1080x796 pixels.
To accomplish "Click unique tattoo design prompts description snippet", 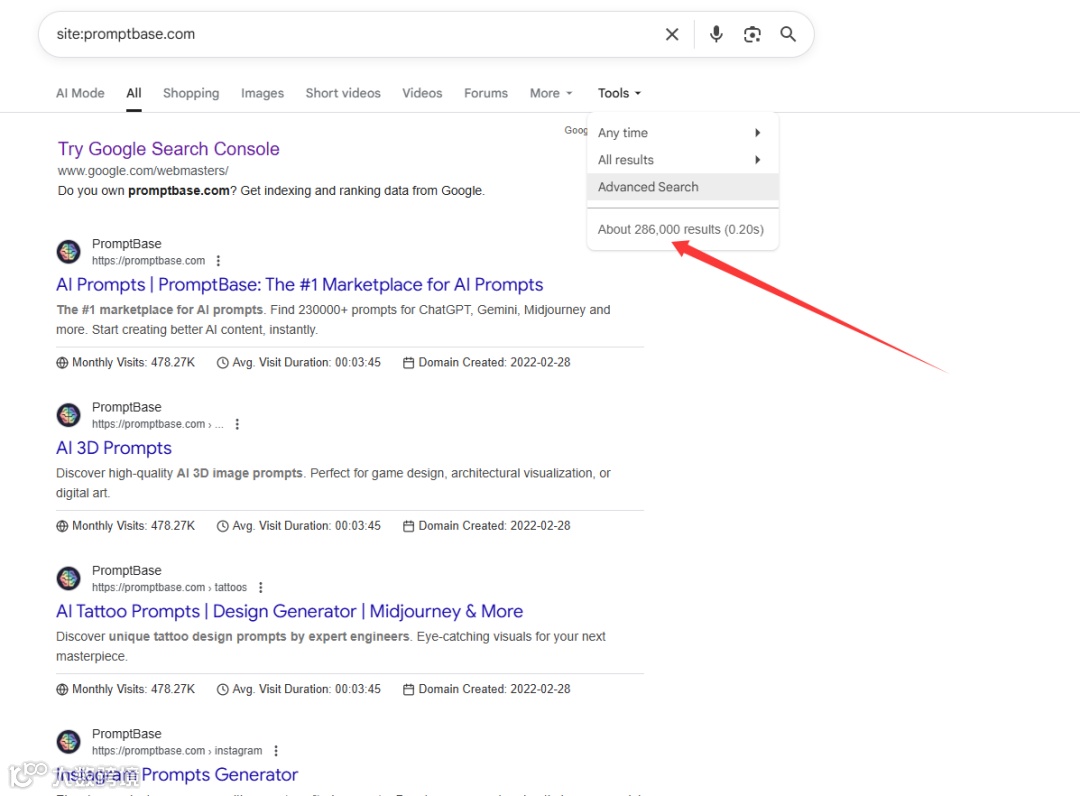I will tap(331, 646).
